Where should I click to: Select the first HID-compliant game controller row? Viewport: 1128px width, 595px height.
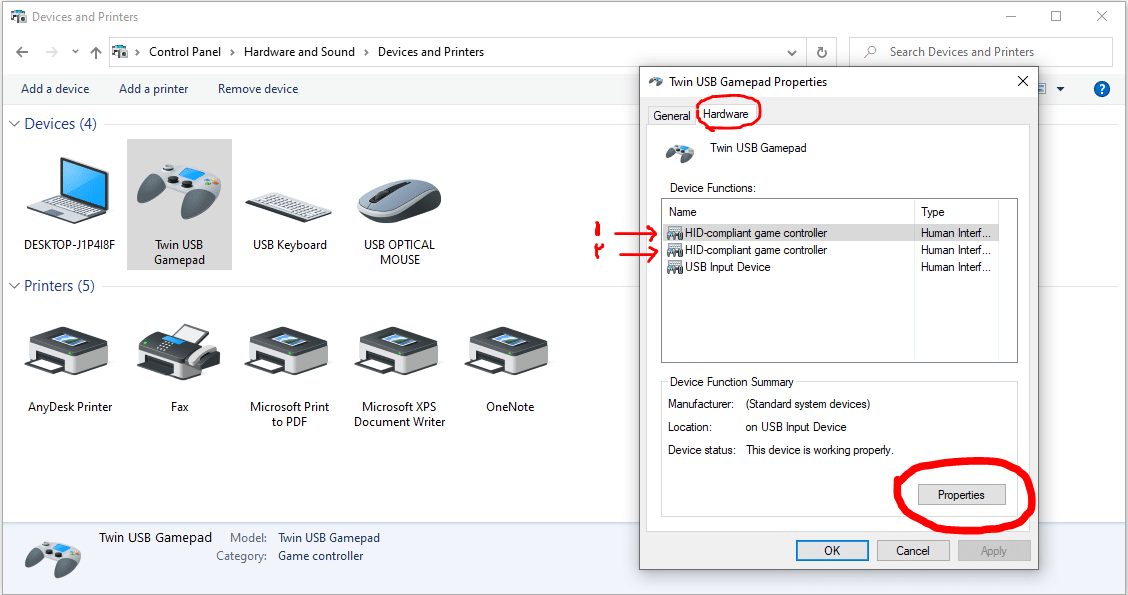tap(830, 233)
